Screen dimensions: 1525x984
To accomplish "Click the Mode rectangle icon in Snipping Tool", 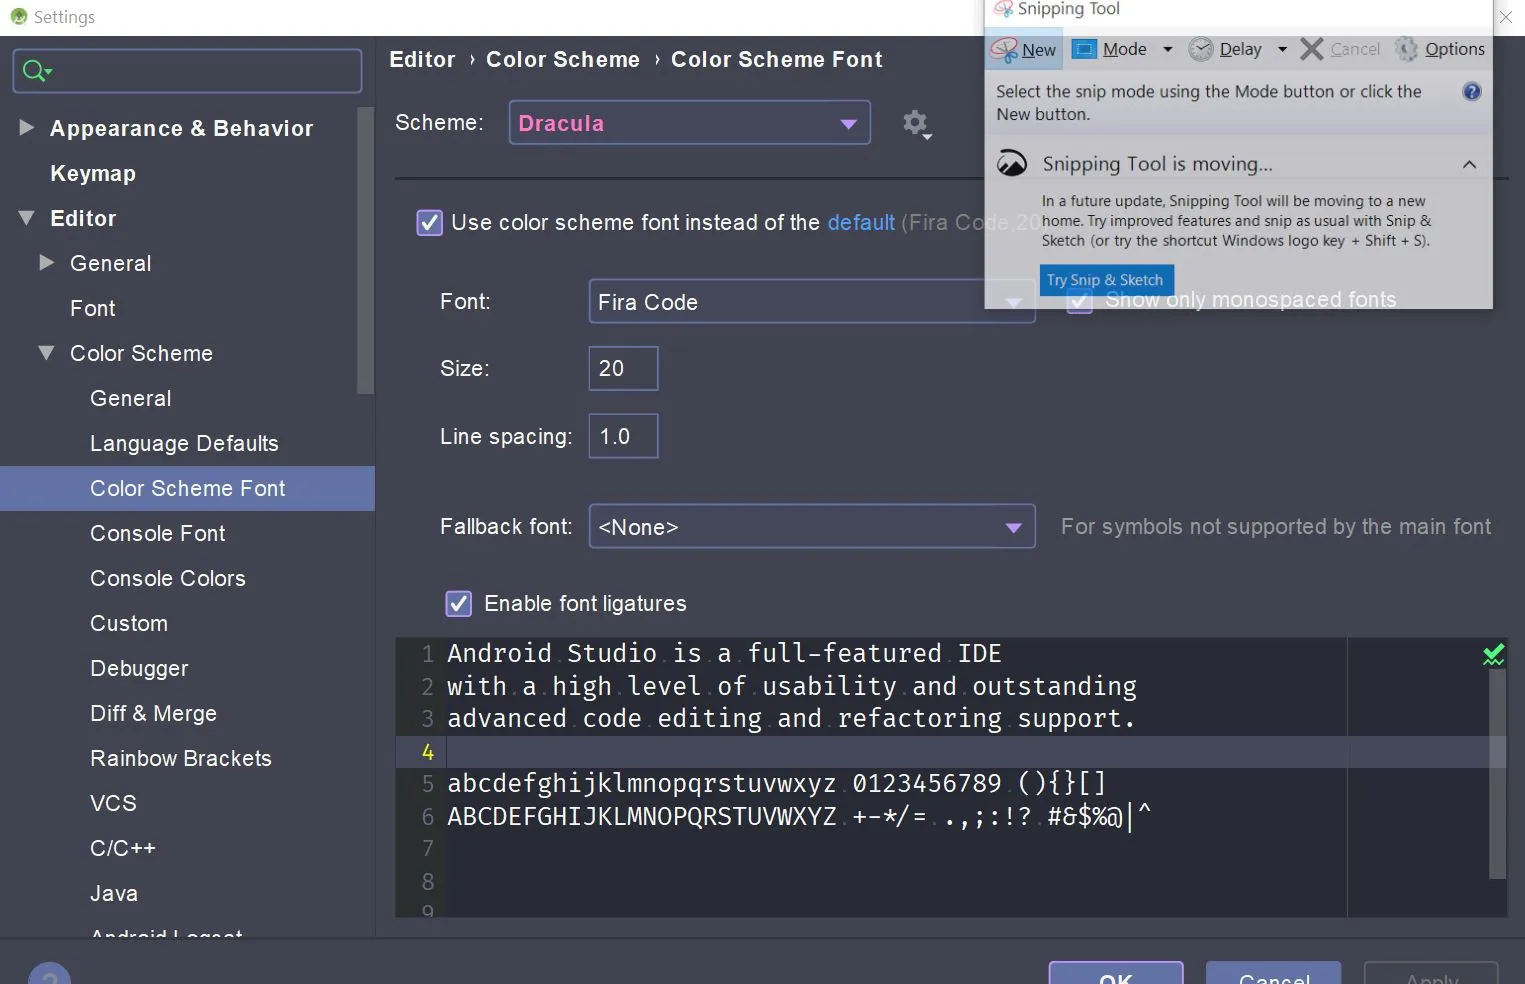I will click(1084, 49).
